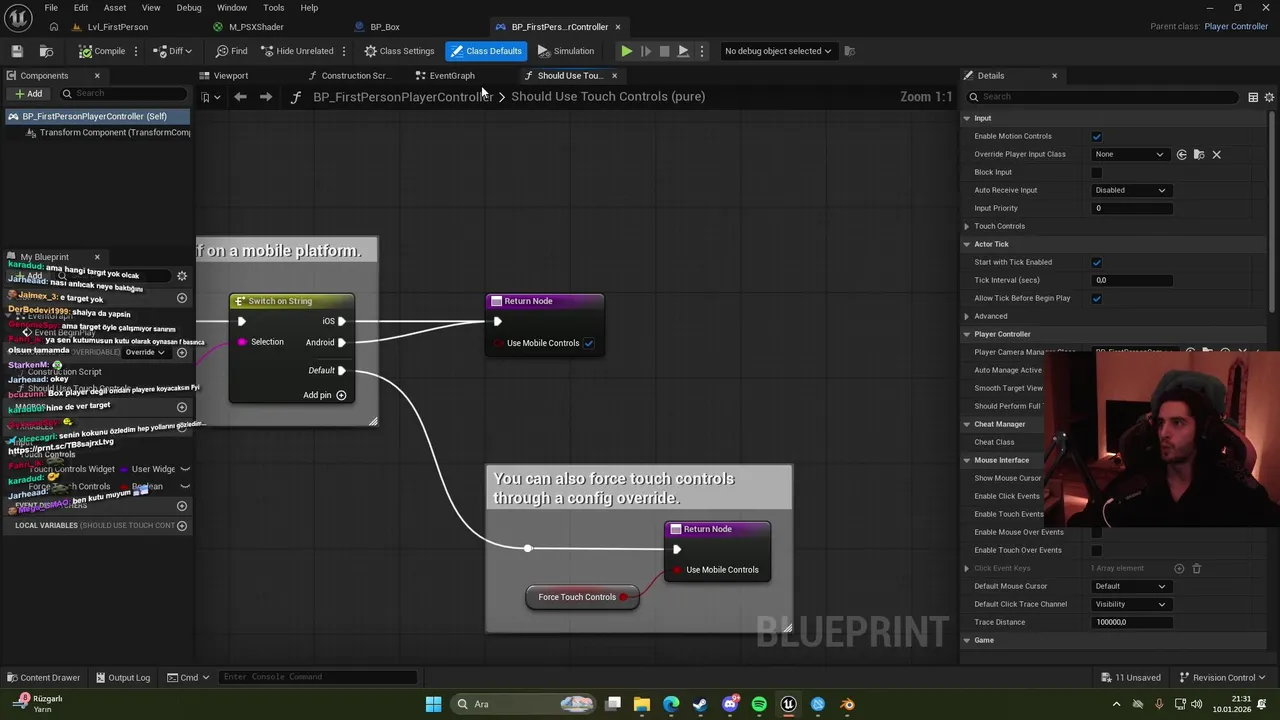
Task: Switch to the EventGraph tab
Action: click(452, 76)
